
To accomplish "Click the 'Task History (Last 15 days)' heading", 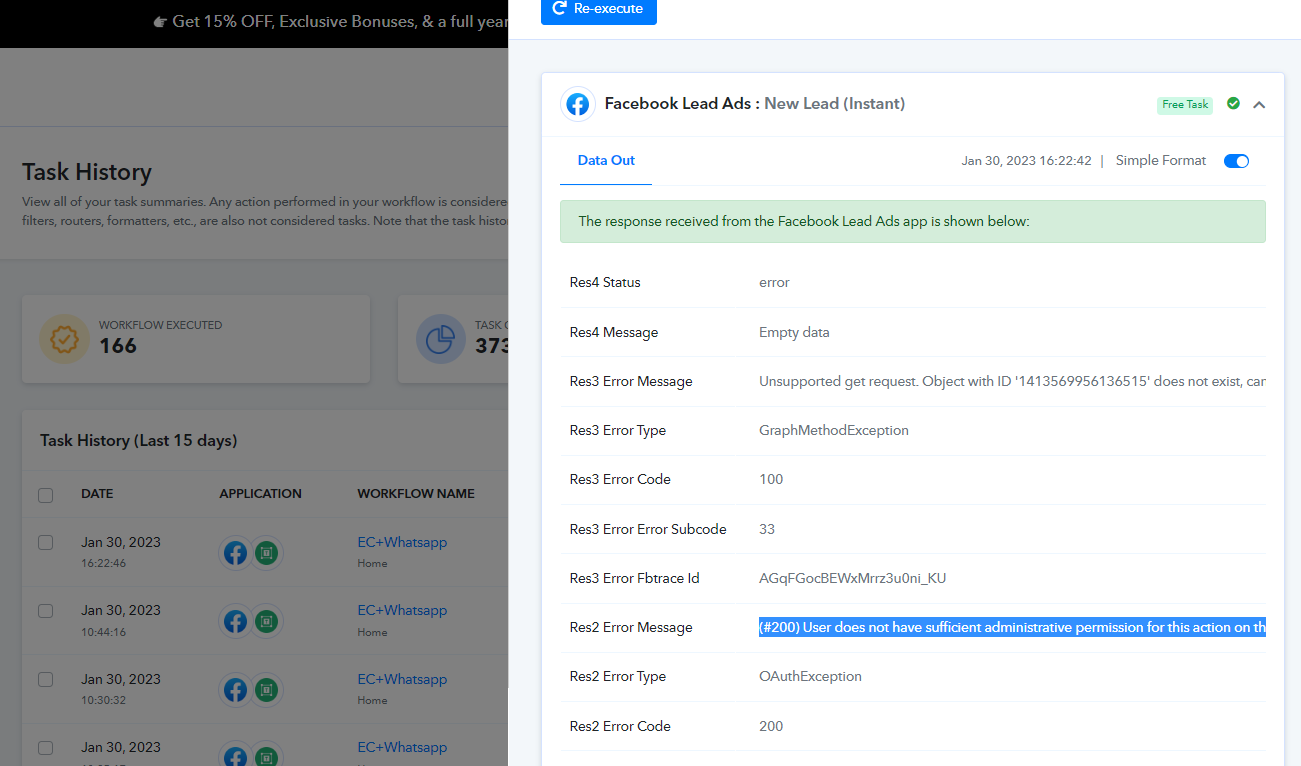I will point(138,440).
